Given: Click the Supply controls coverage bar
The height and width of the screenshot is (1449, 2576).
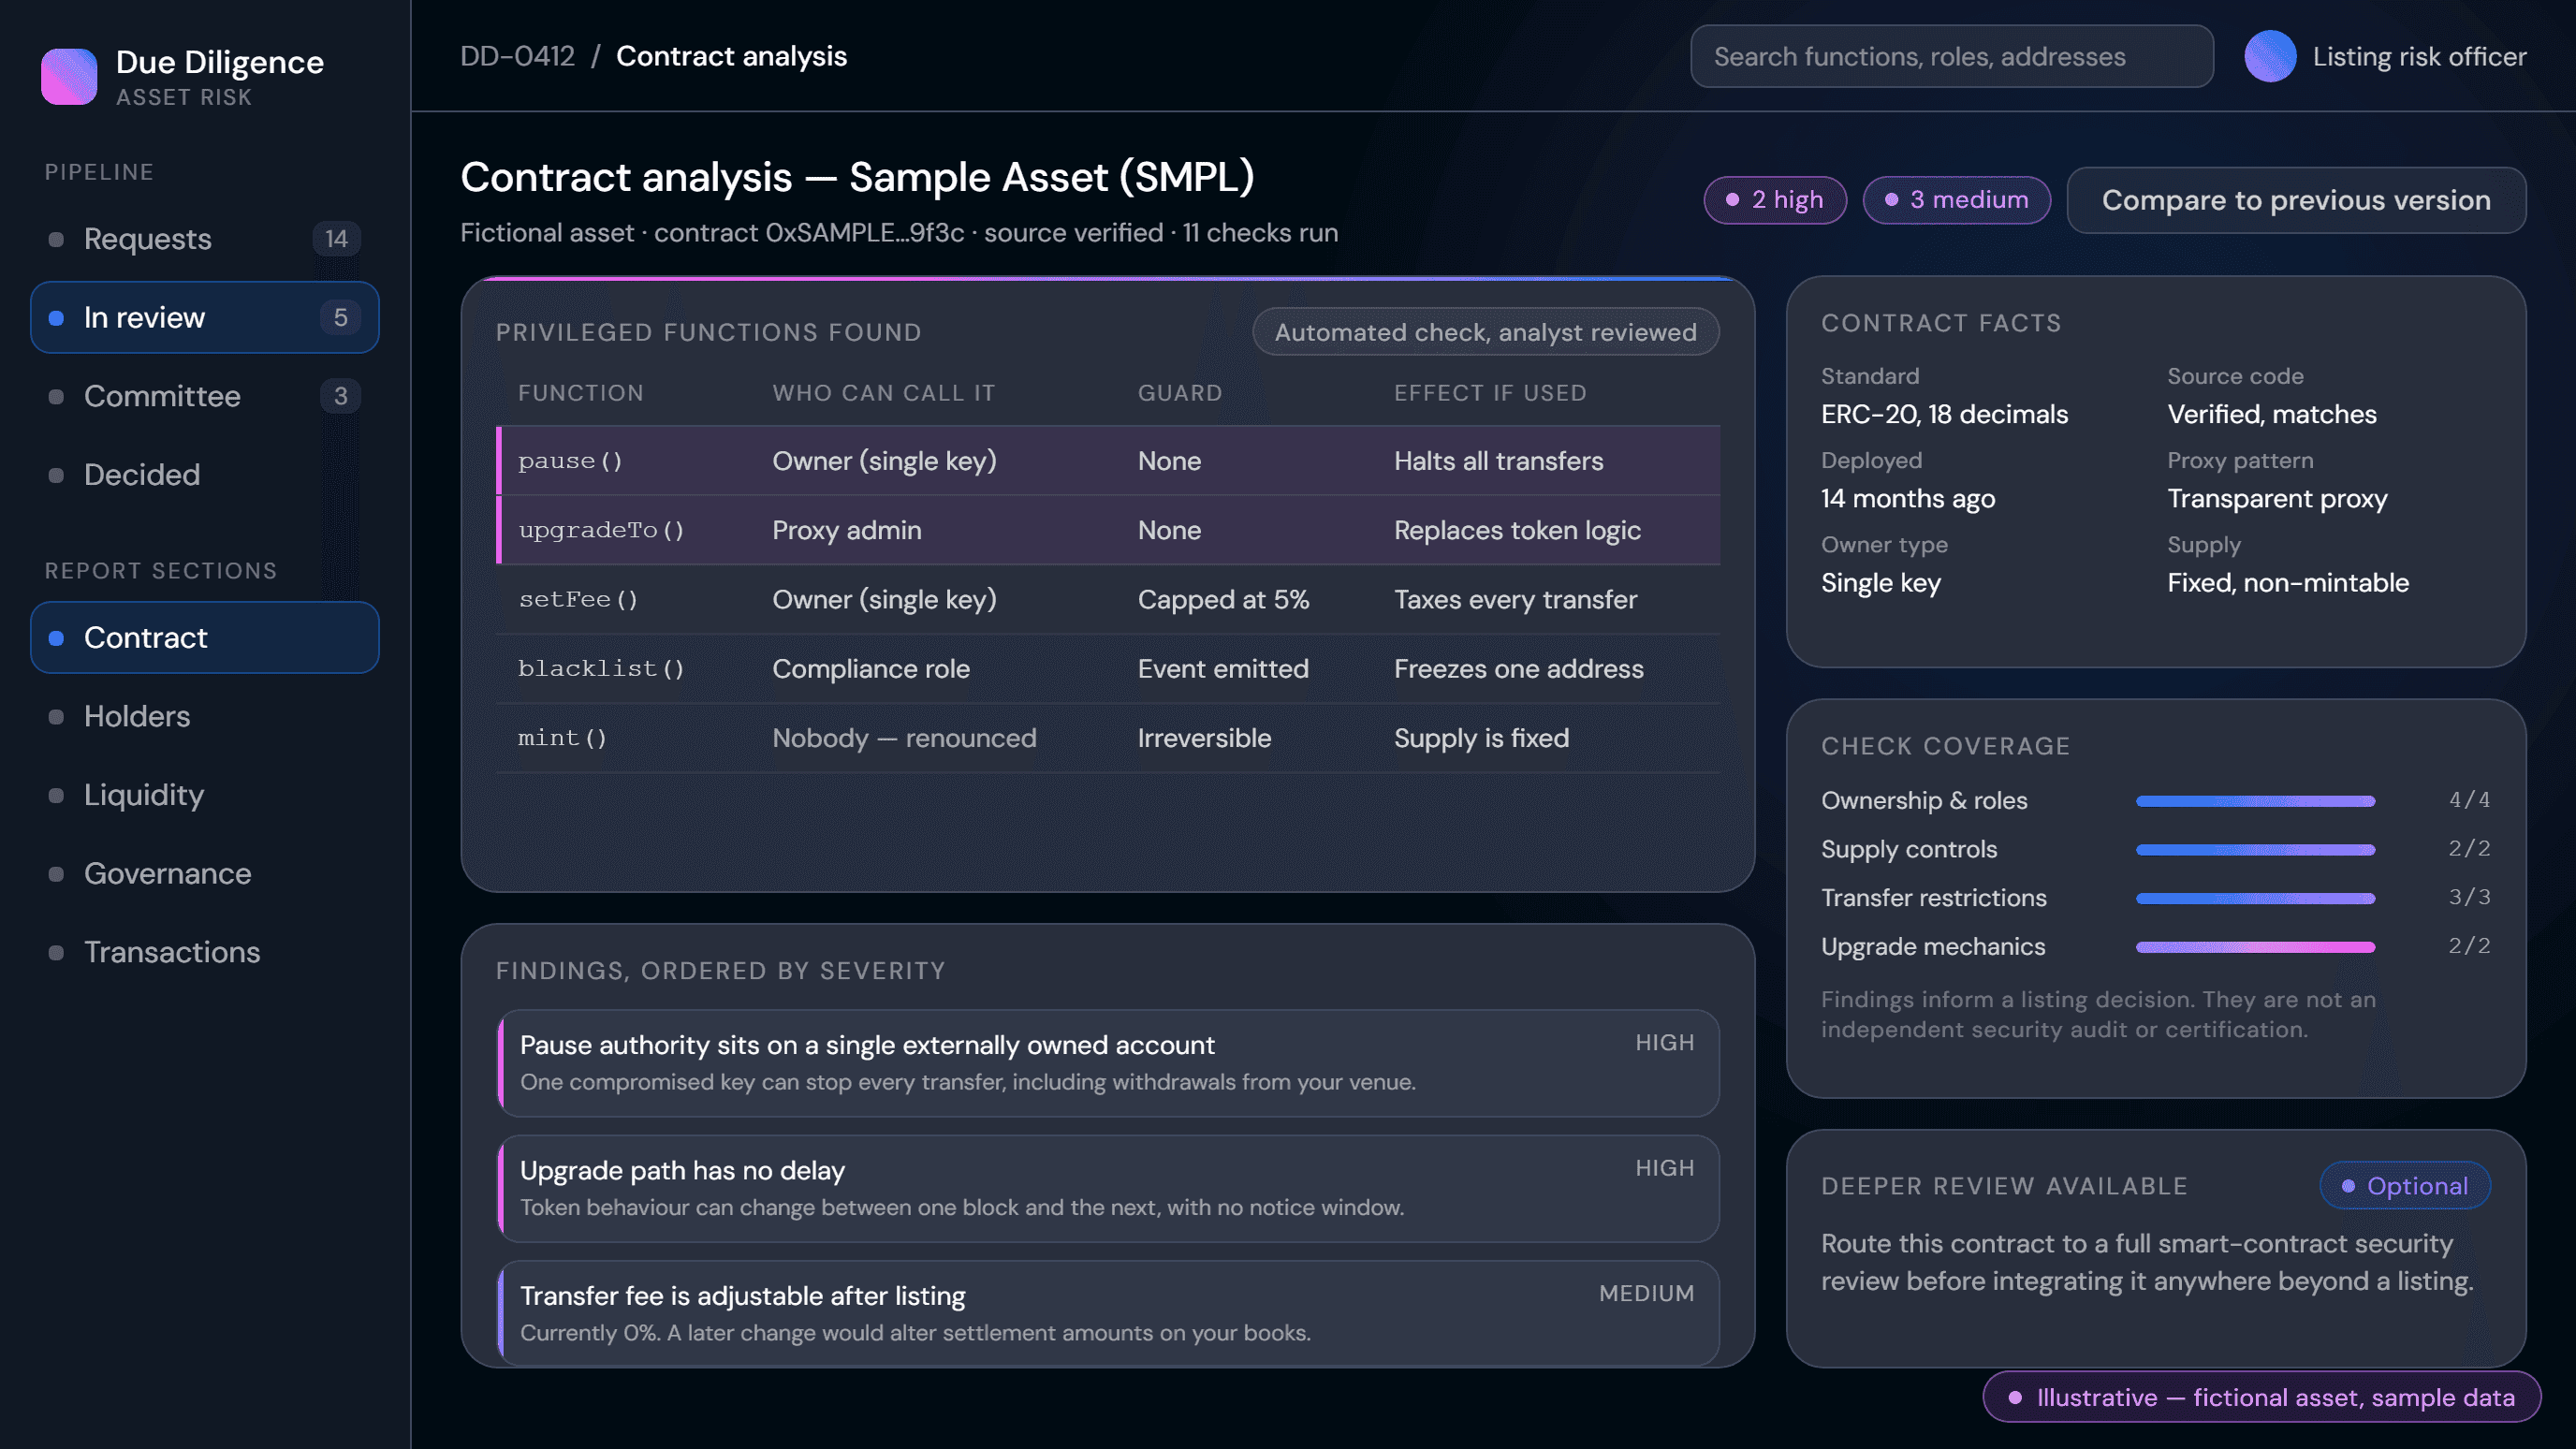Looking at the screenshot, I should click(x=2255, y=850).
